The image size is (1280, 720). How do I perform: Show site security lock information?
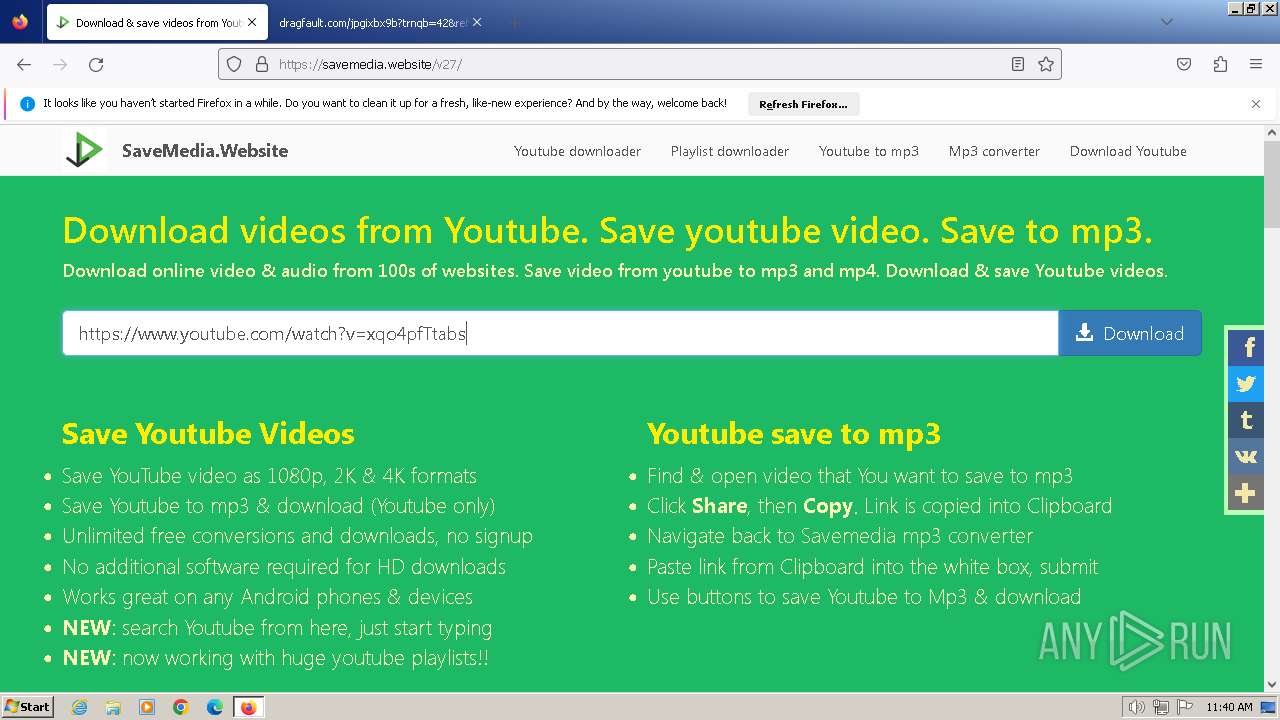point(262,64)
